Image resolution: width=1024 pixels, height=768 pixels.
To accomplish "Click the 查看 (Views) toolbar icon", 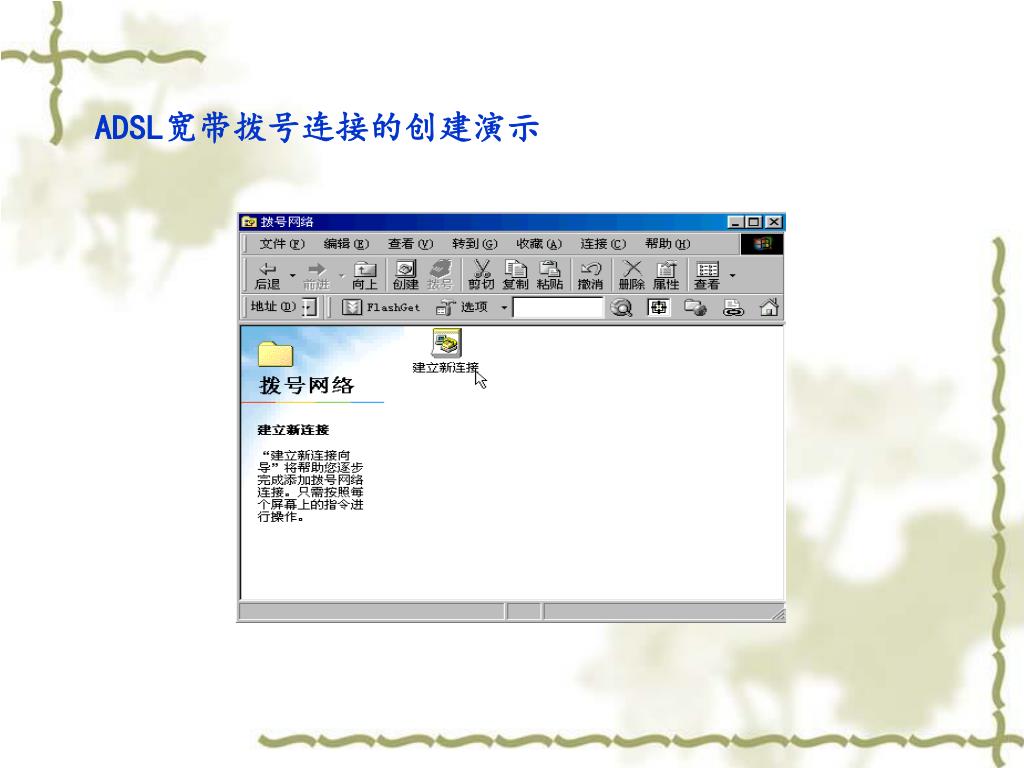I will pyautogui.click(x=707, y=275).
